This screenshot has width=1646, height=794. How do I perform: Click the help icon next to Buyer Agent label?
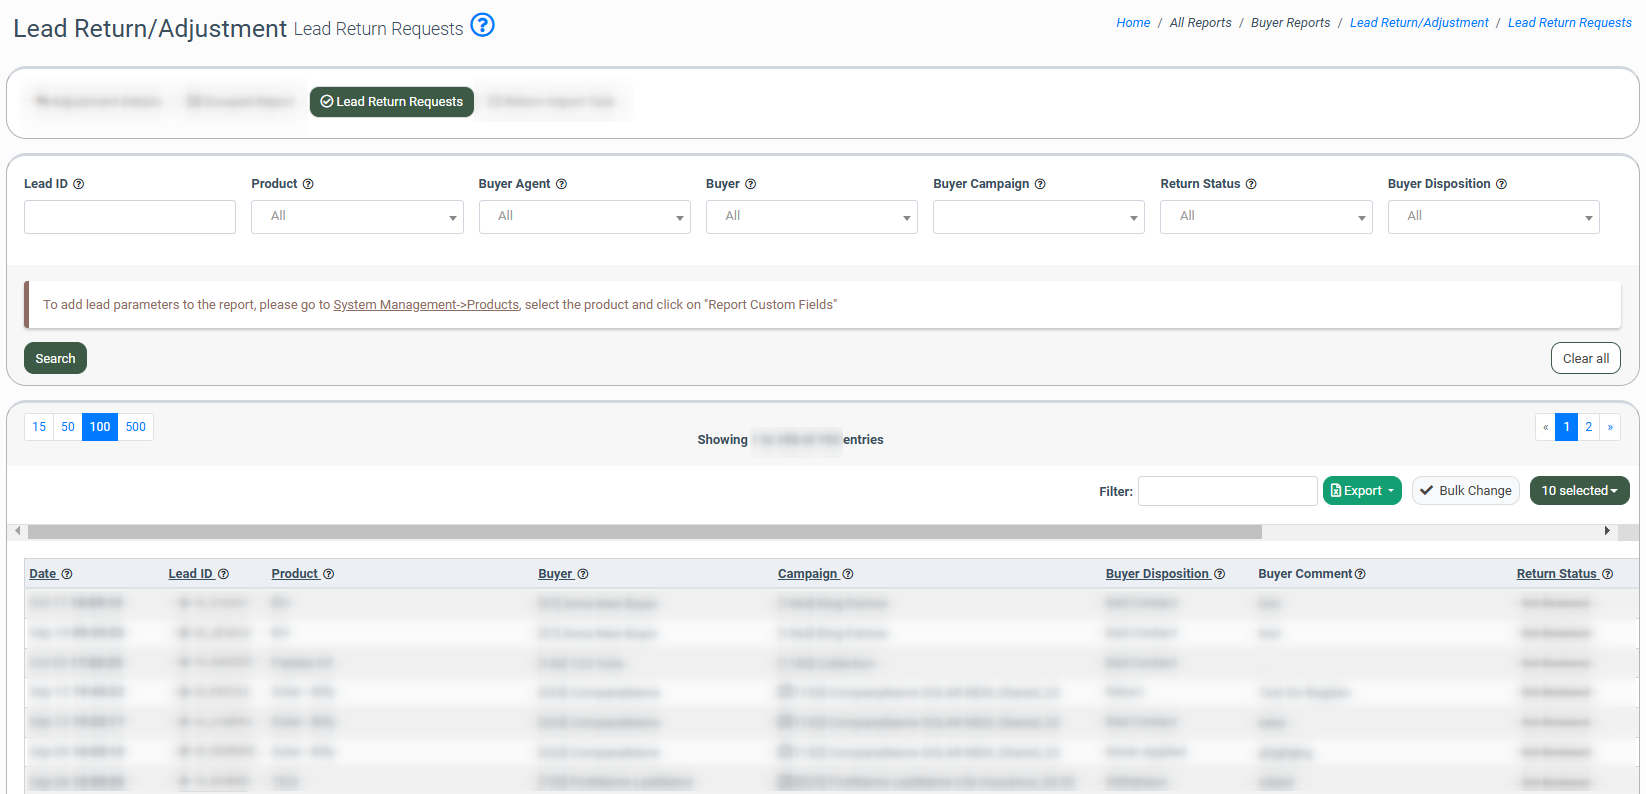561,184
